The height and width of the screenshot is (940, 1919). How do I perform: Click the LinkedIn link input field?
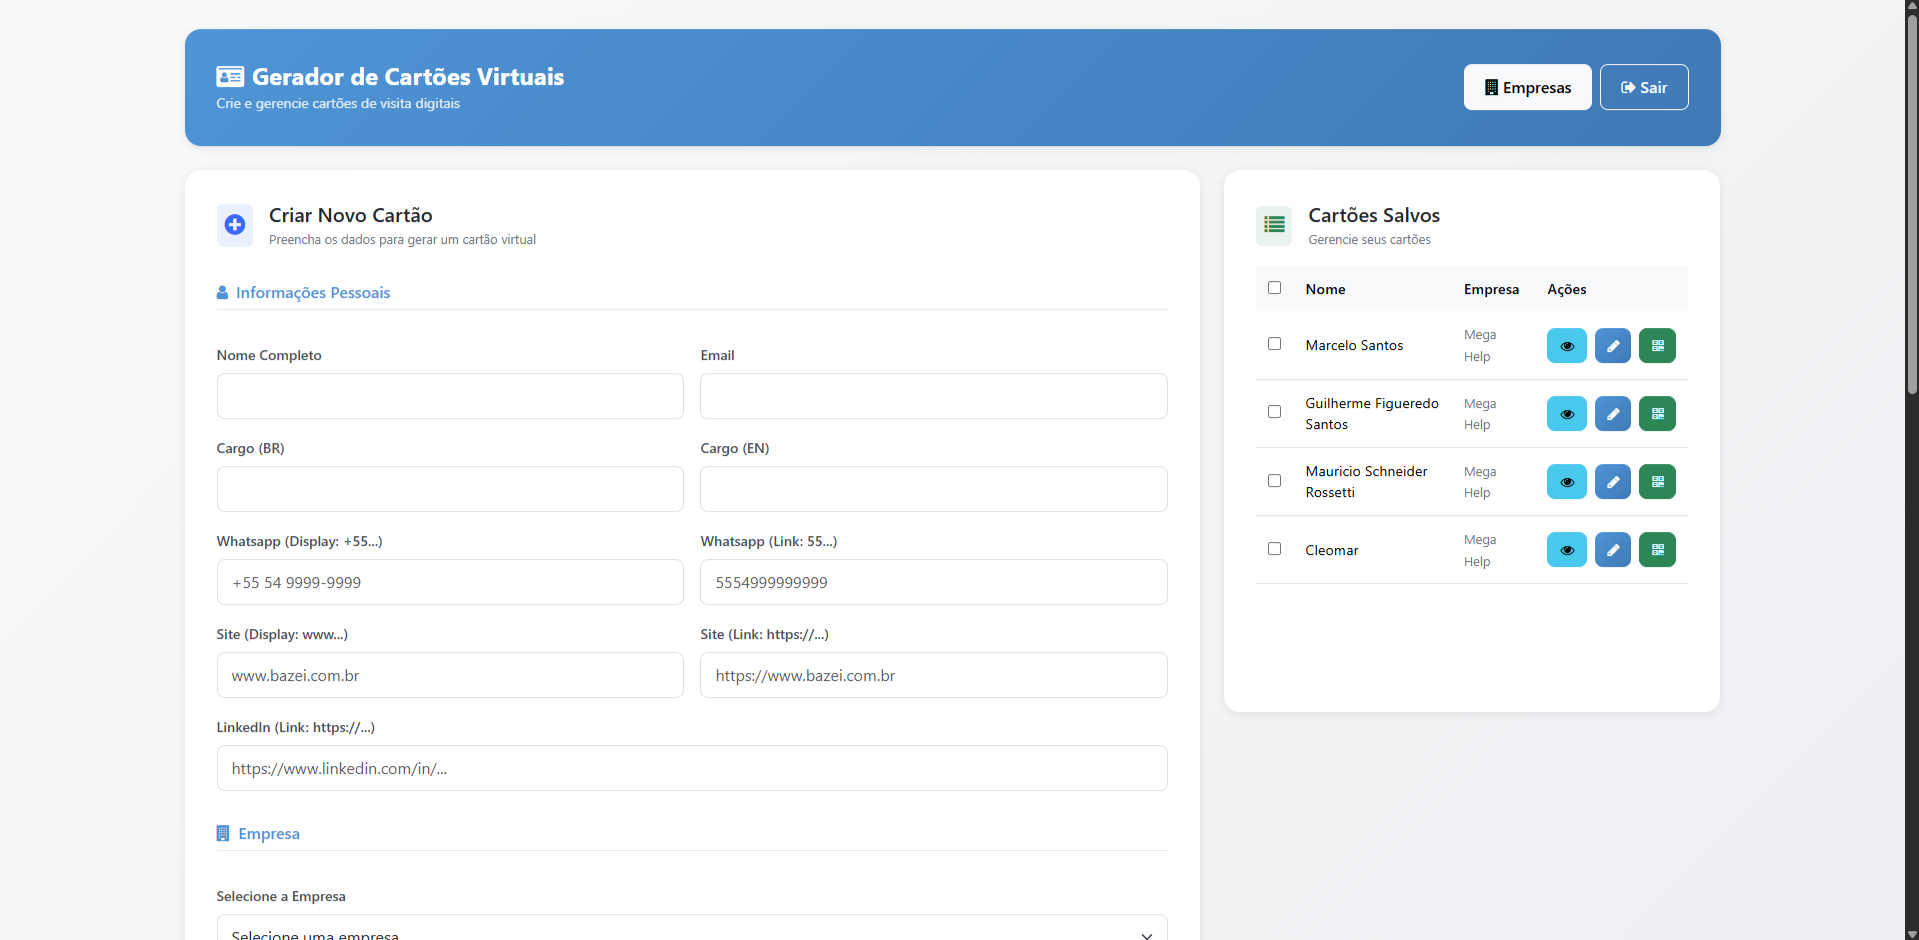[691, 768]
